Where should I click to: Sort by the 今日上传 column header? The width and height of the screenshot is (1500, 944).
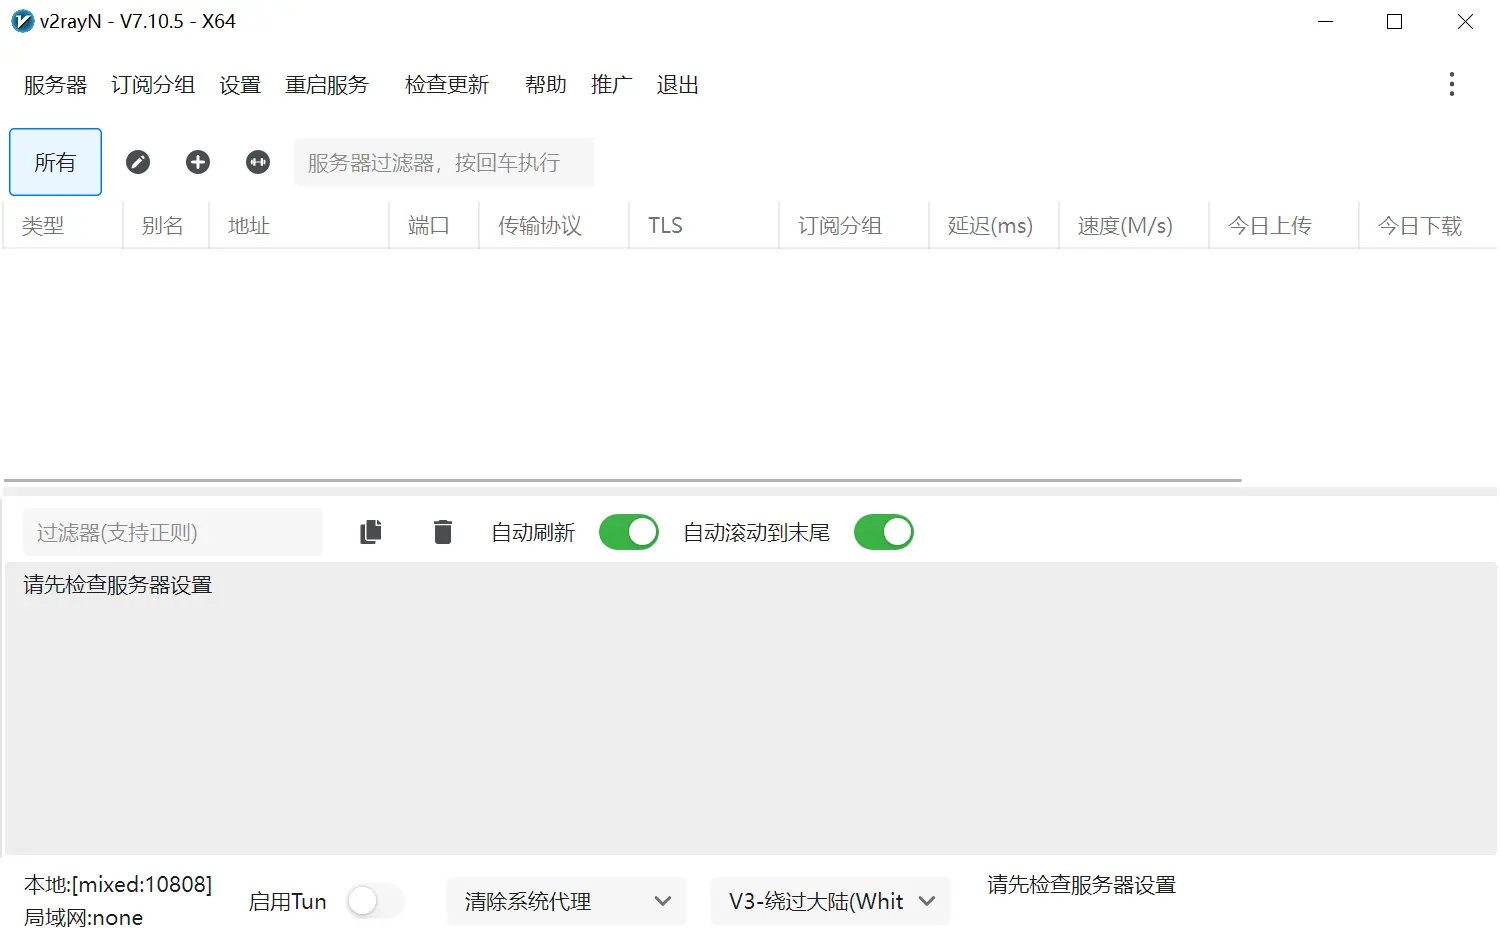point(1284,226)
